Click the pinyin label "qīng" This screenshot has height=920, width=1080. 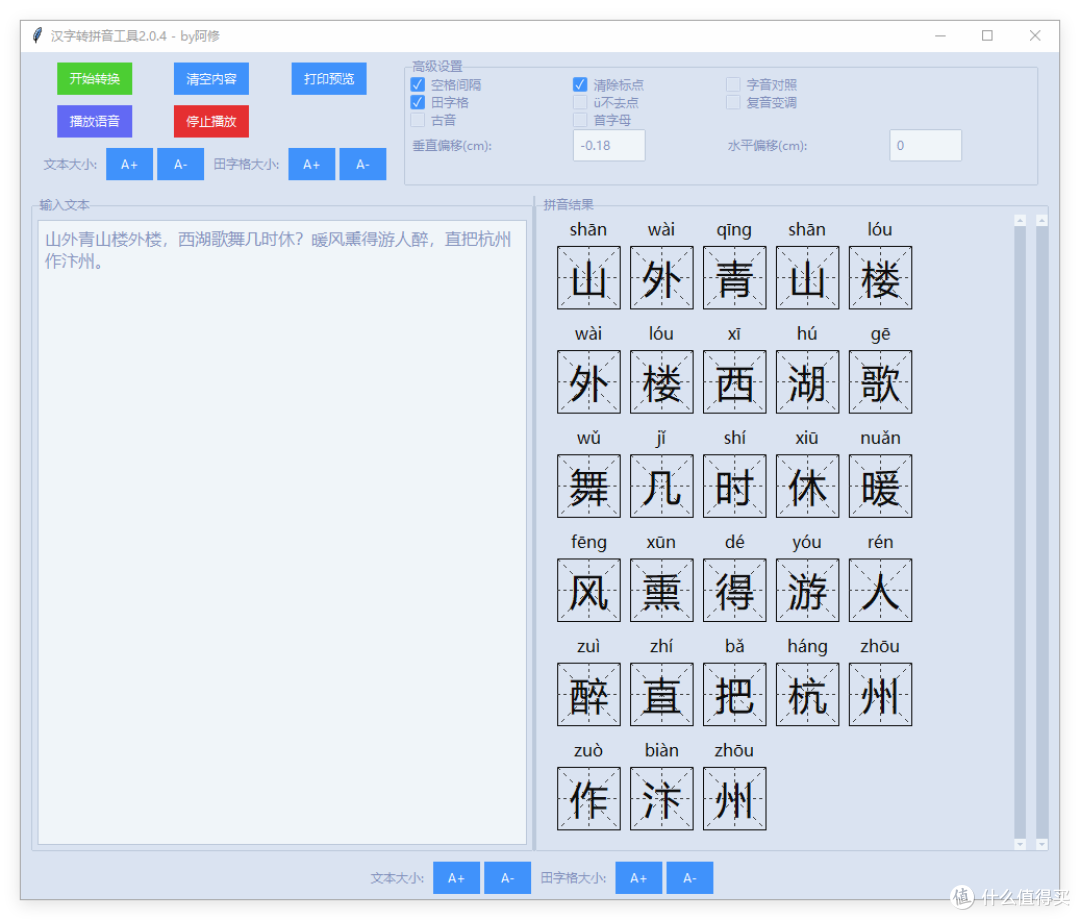click(x=734, y=230)
